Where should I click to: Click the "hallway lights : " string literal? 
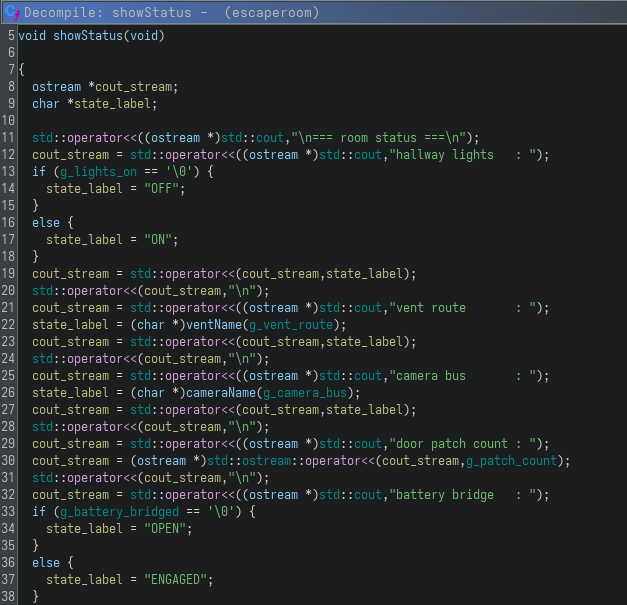(x=462, y=155)
